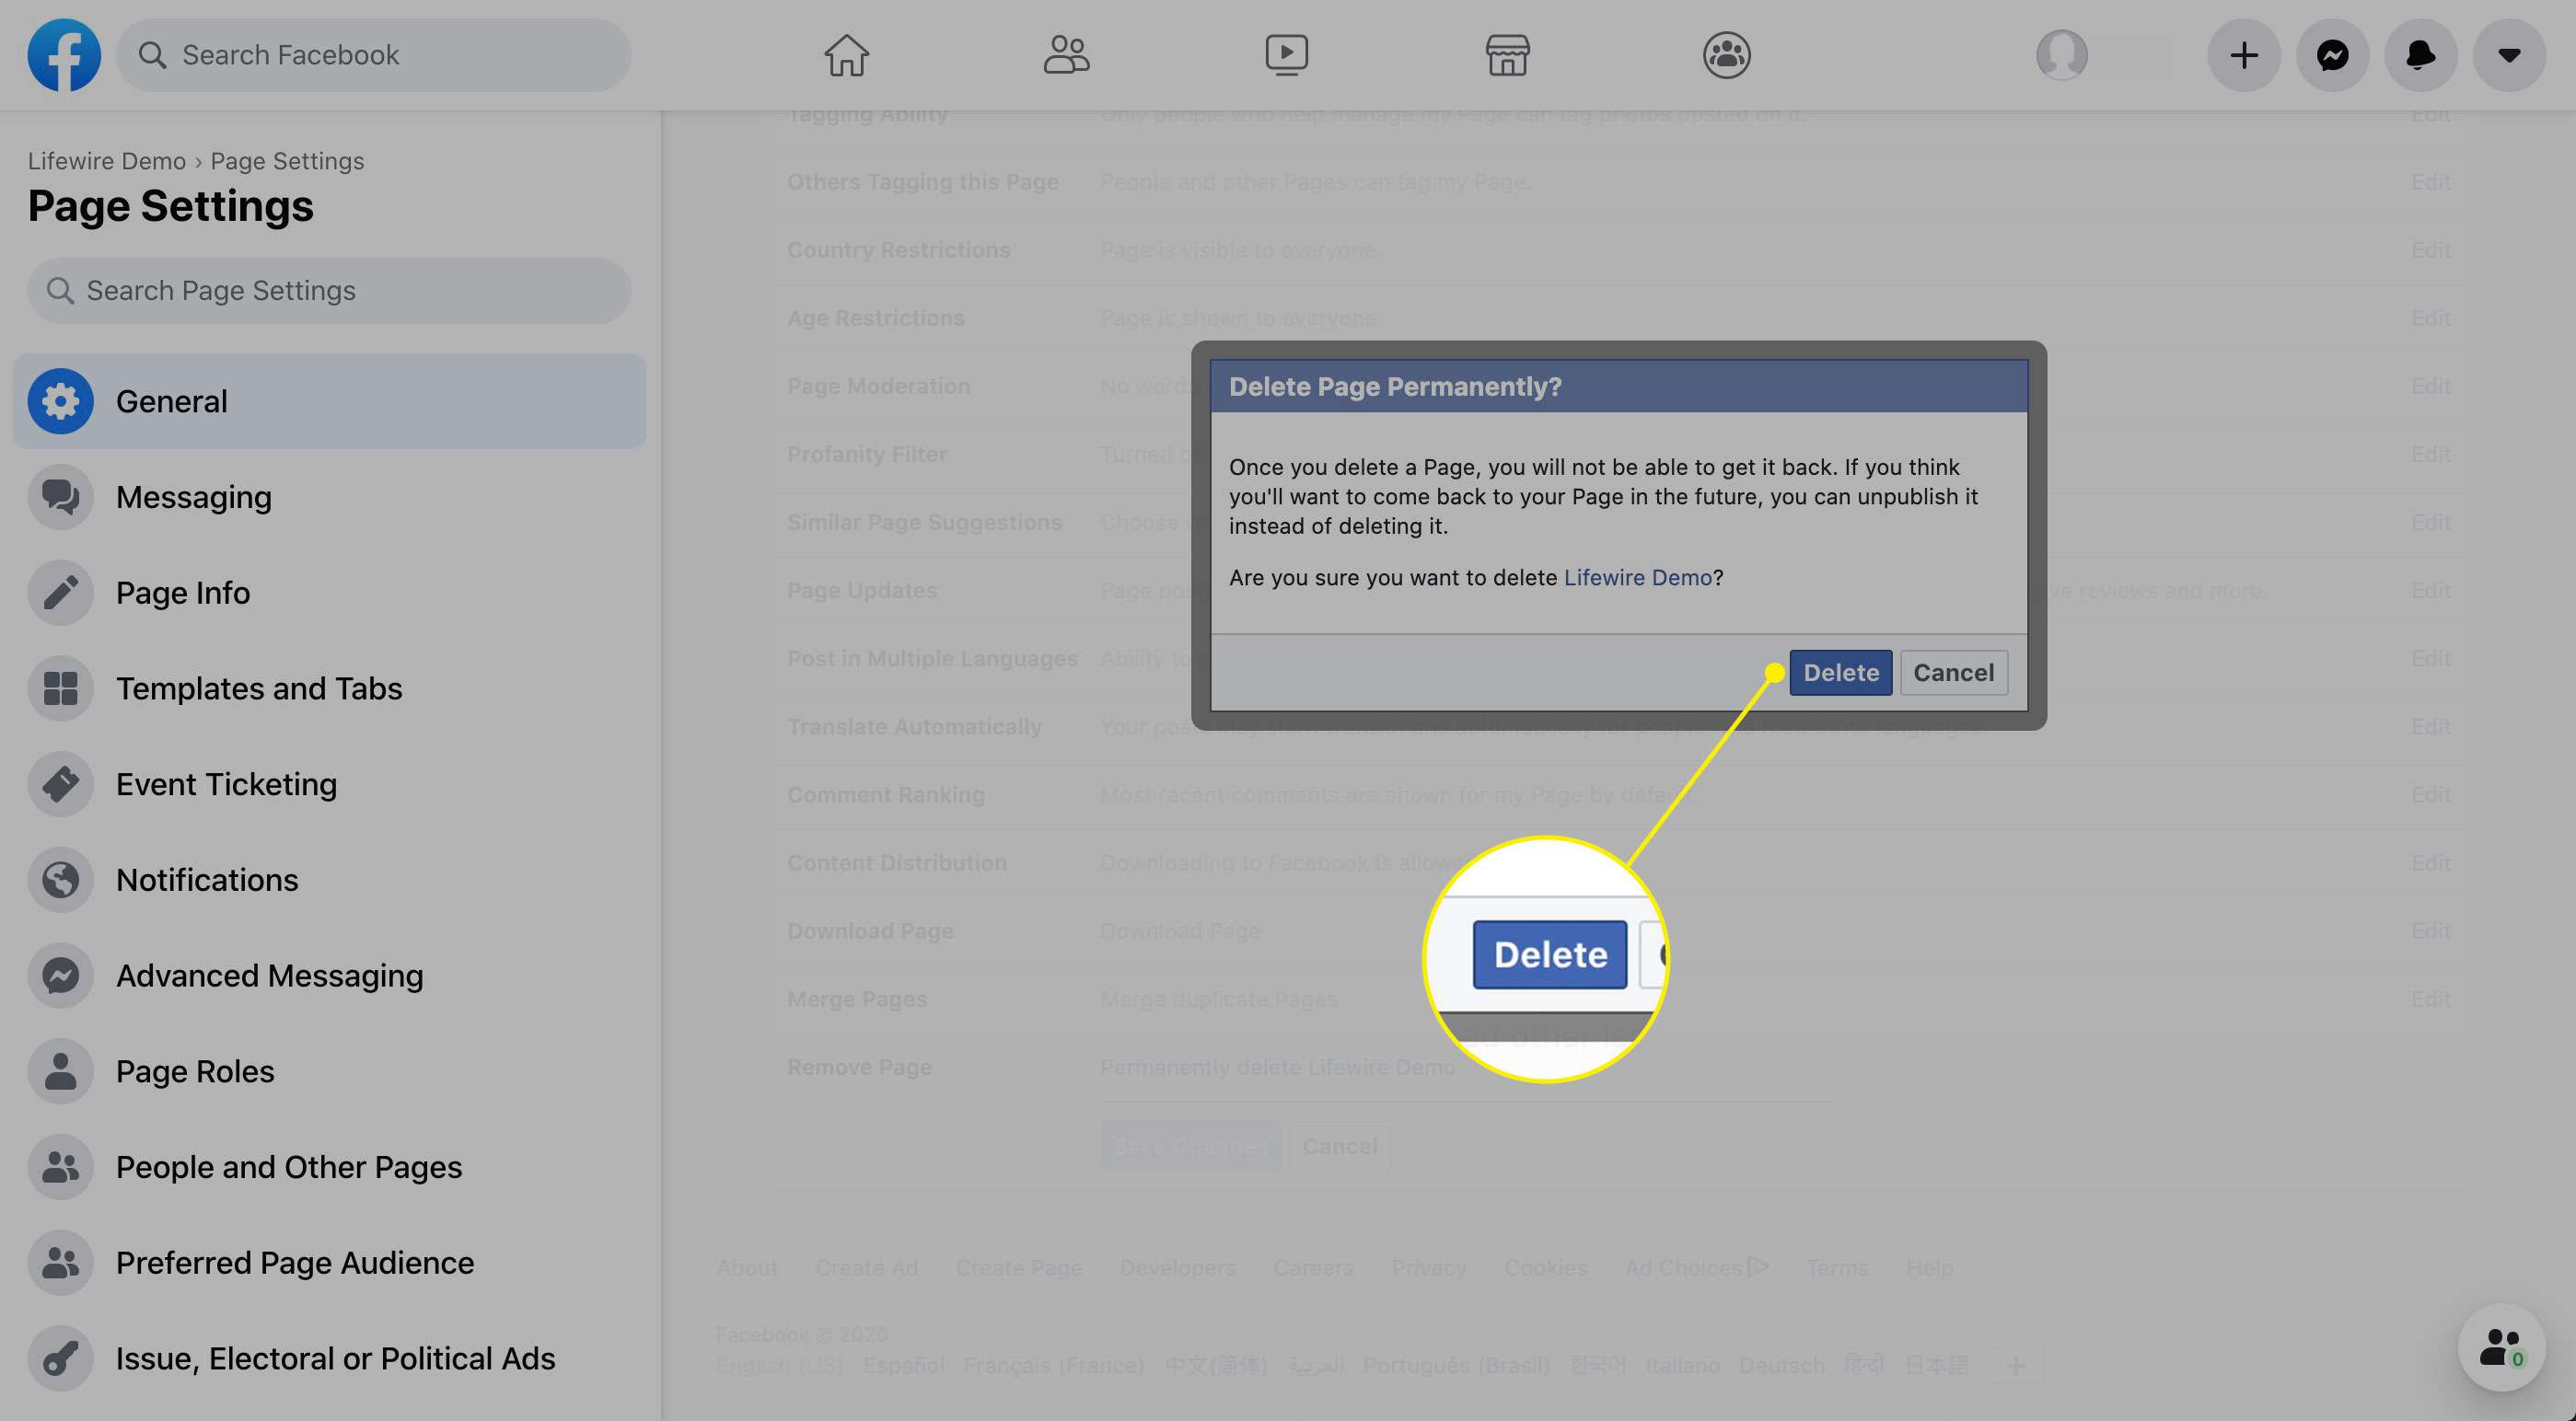Select Notifications in settings sidebar
This screenshot has height=1421, width=2576.
tap(329, 880)
